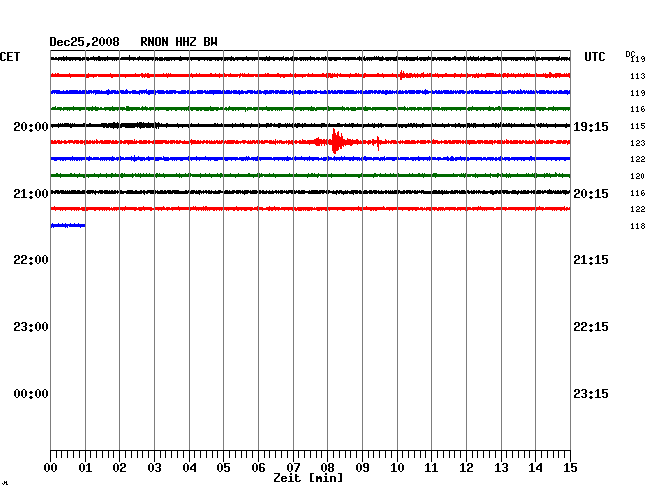Select the UTC timezone label
This screenshot has width=650, height=494.
point(595,57)
